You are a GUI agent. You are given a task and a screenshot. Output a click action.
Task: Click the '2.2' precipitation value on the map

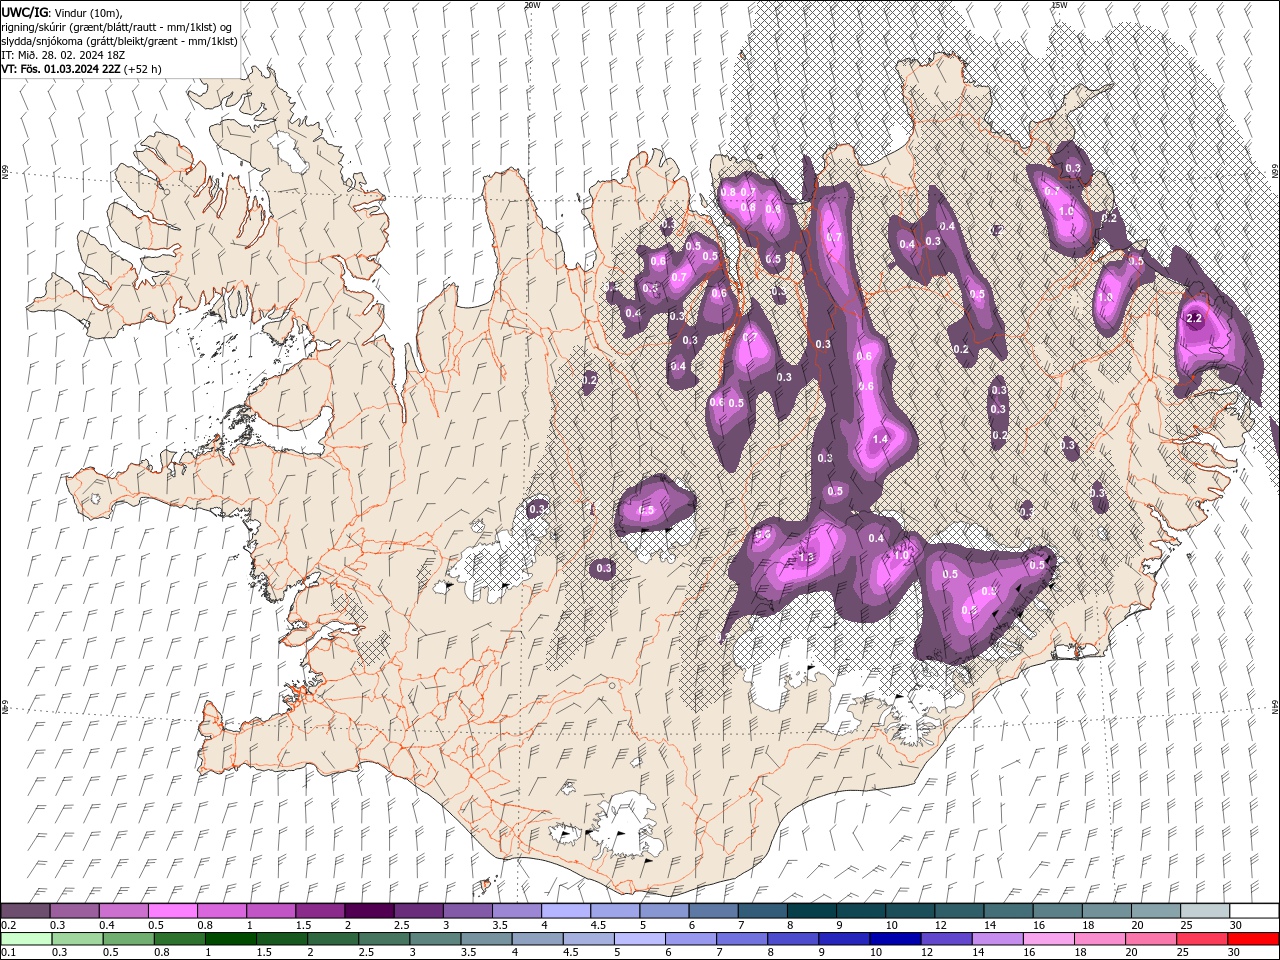coord(1193,318)
